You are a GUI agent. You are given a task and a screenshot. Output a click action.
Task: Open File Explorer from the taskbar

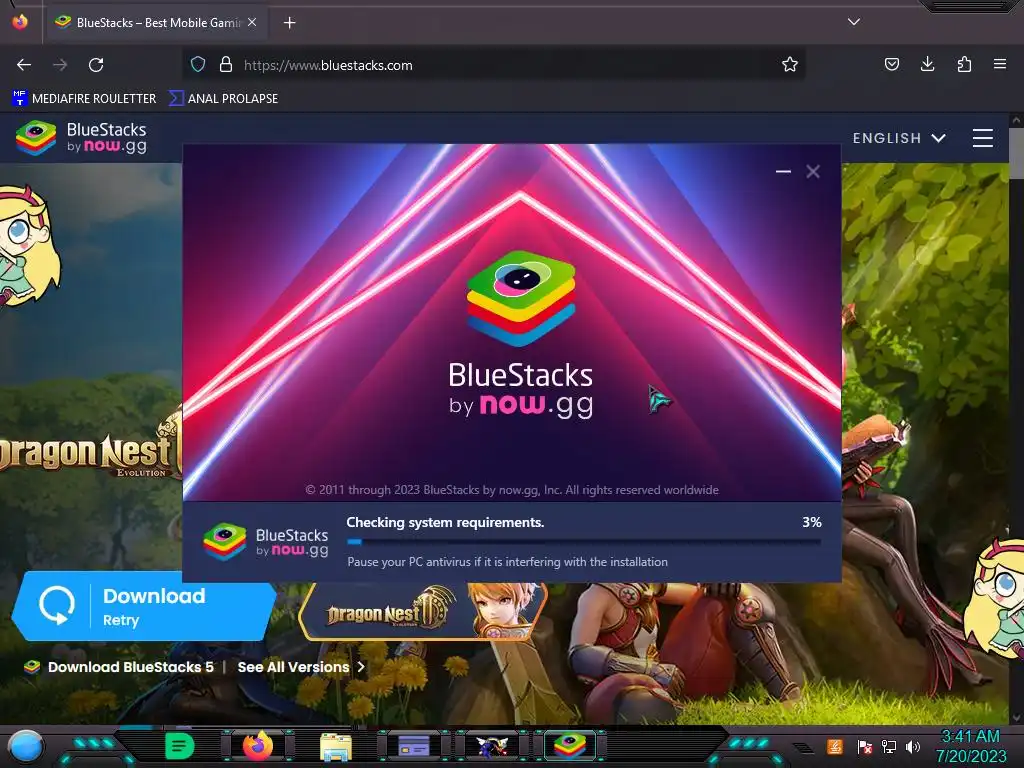336,746
